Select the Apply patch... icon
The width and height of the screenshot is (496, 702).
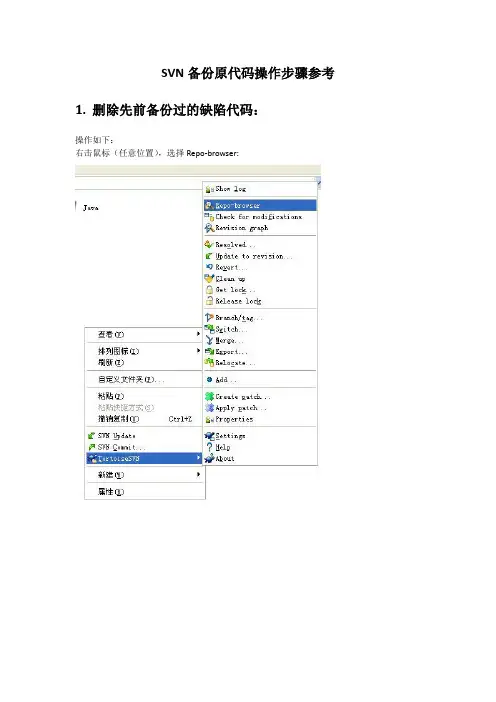[209, 408]
